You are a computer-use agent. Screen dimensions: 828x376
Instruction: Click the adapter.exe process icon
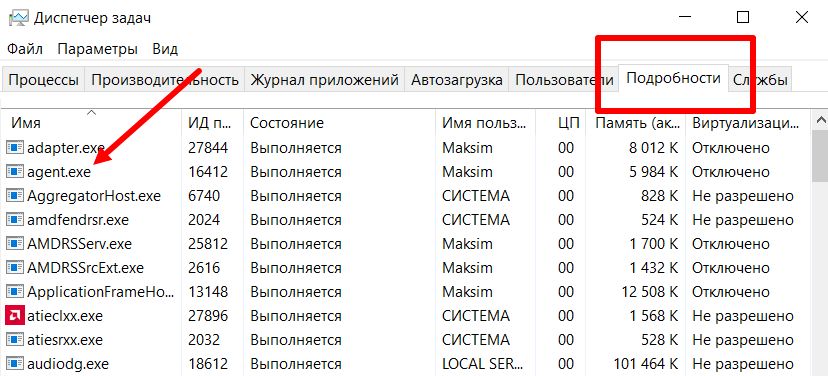(x=15, y=148)
